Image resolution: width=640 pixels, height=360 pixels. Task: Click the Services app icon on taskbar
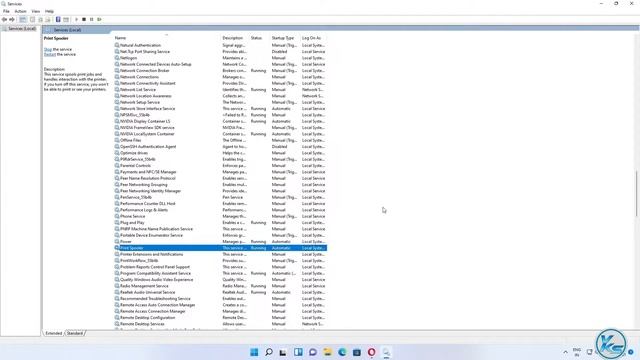(386, 352)
